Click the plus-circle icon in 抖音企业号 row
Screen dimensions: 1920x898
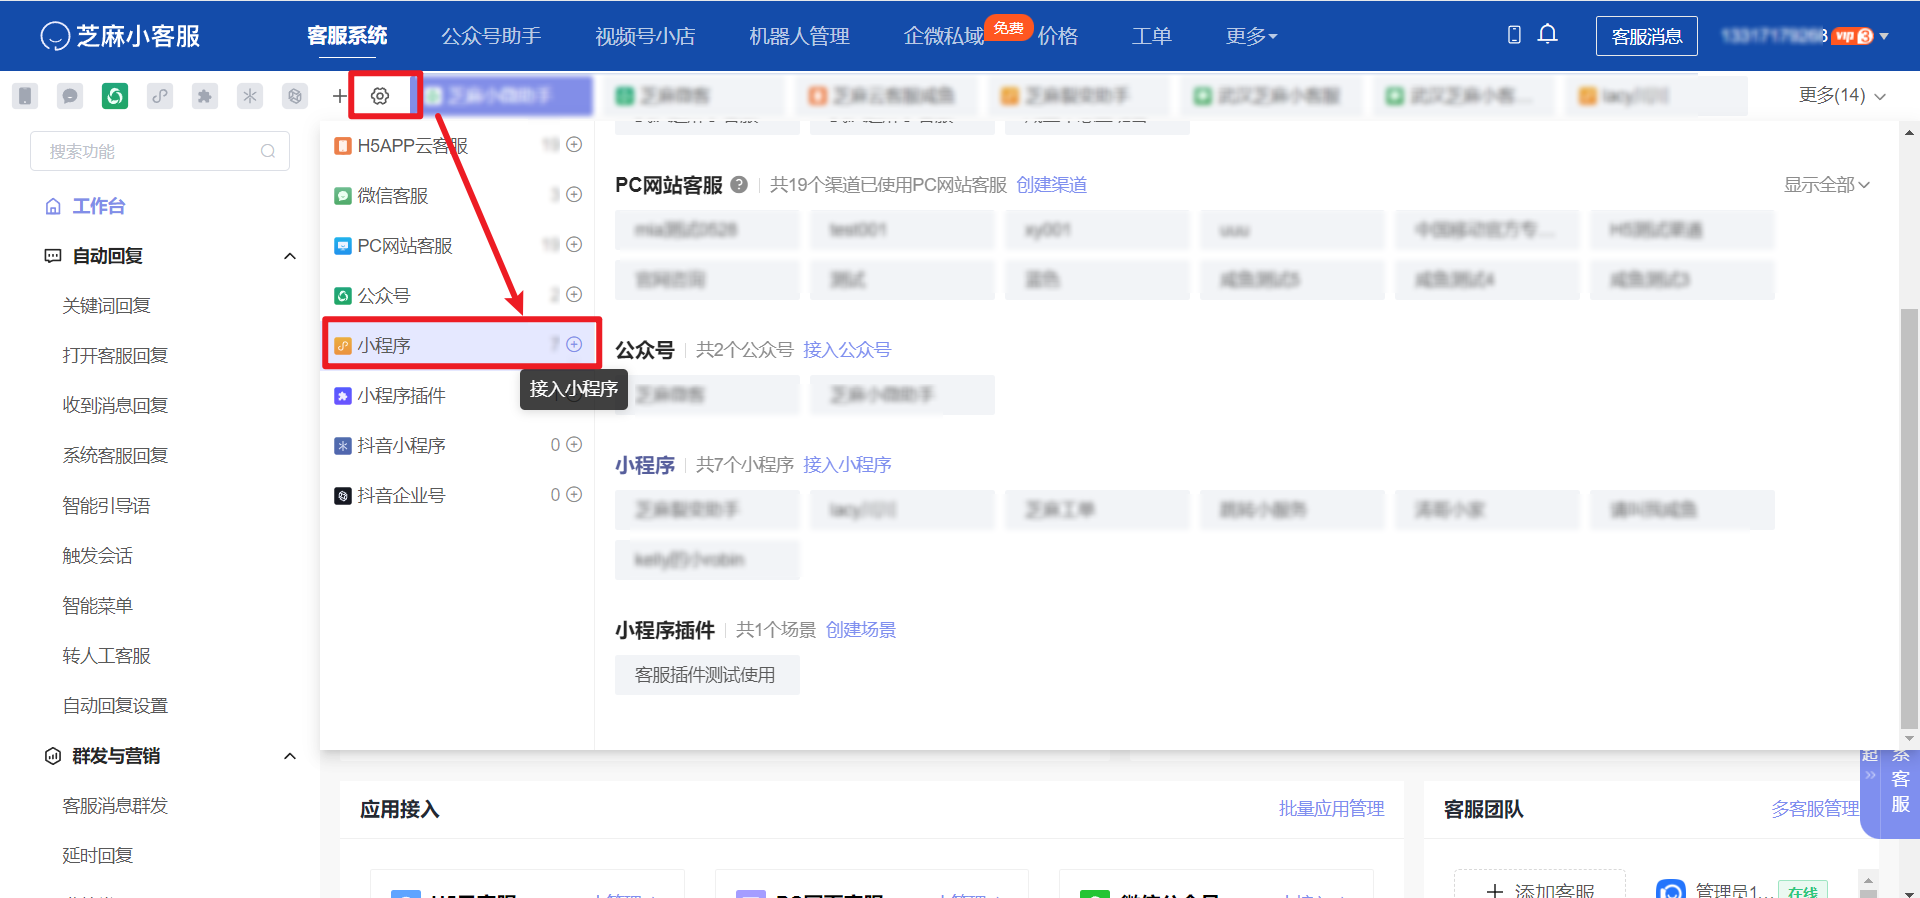(574, 495)
